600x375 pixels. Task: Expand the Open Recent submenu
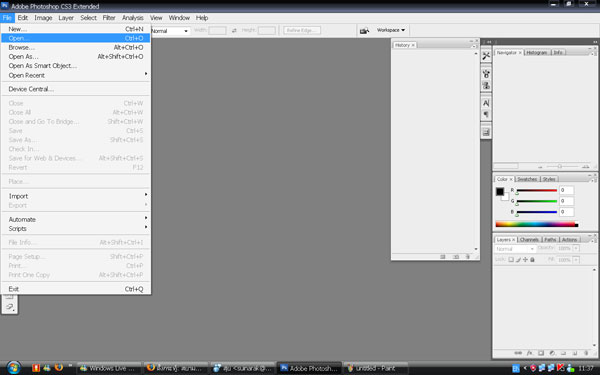pos(75,75)
